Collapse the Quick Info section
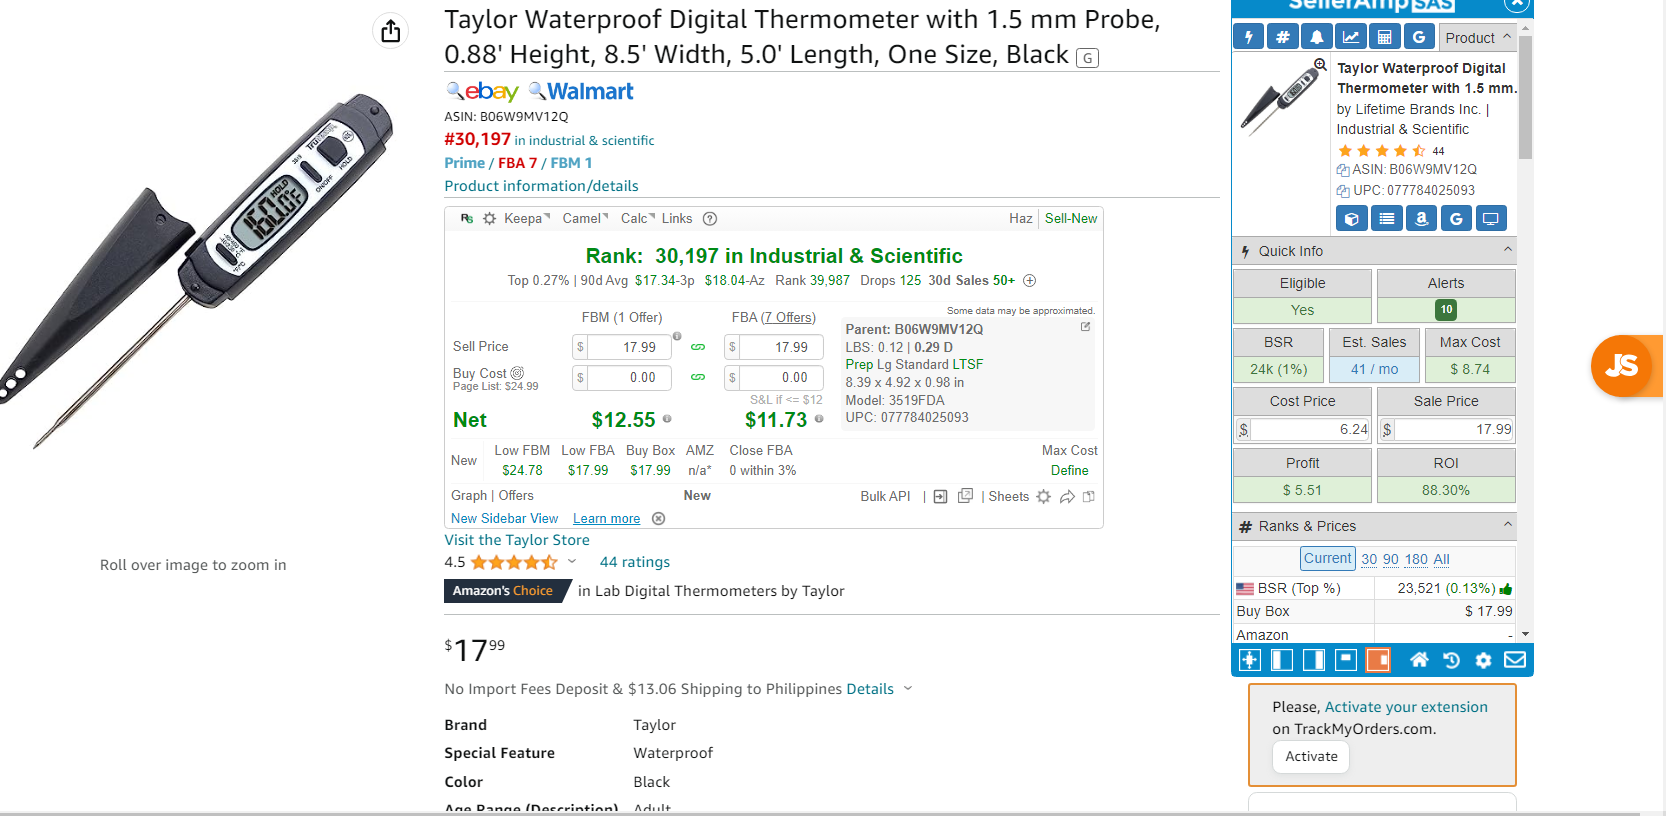 [1508, 250]
